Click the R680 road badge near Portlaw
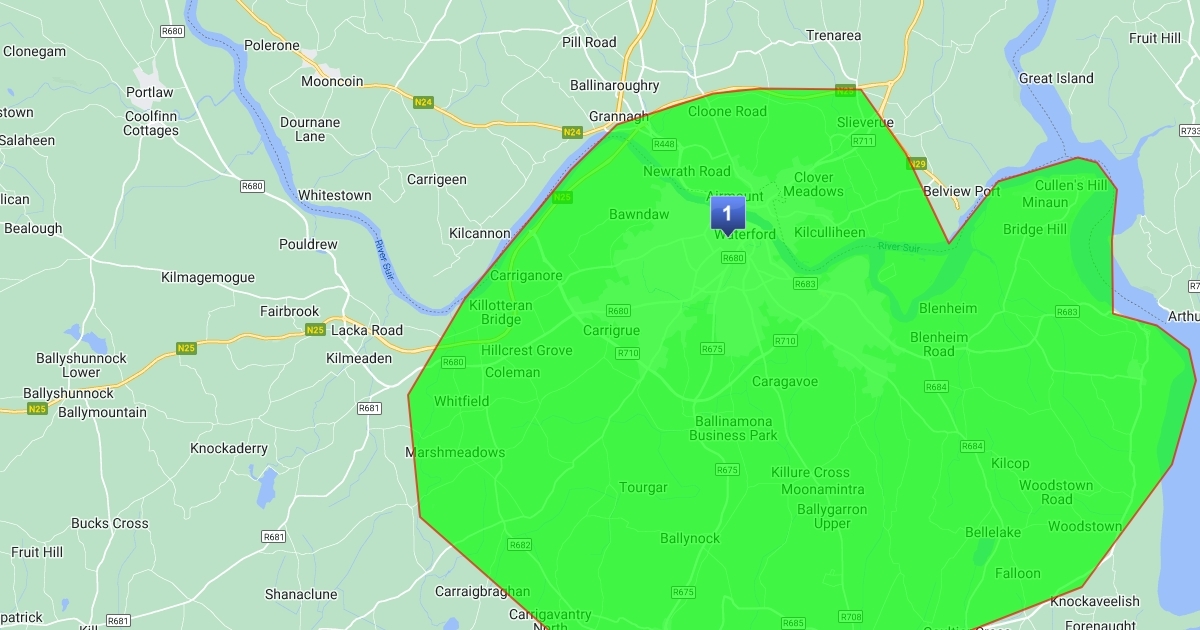The height and width of the screenshot is (630, 1200). pos(172,32)
